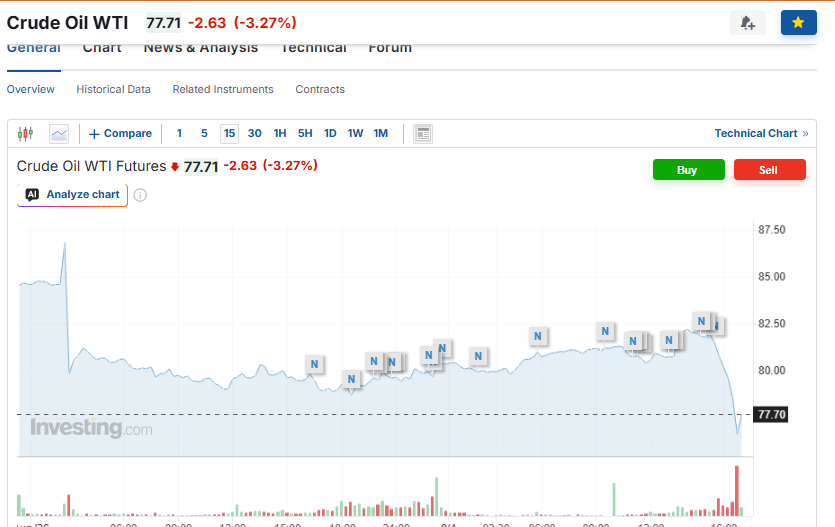The image size is (835, 527).
Task: Click the red Sell button
Action: pos(769,170)
